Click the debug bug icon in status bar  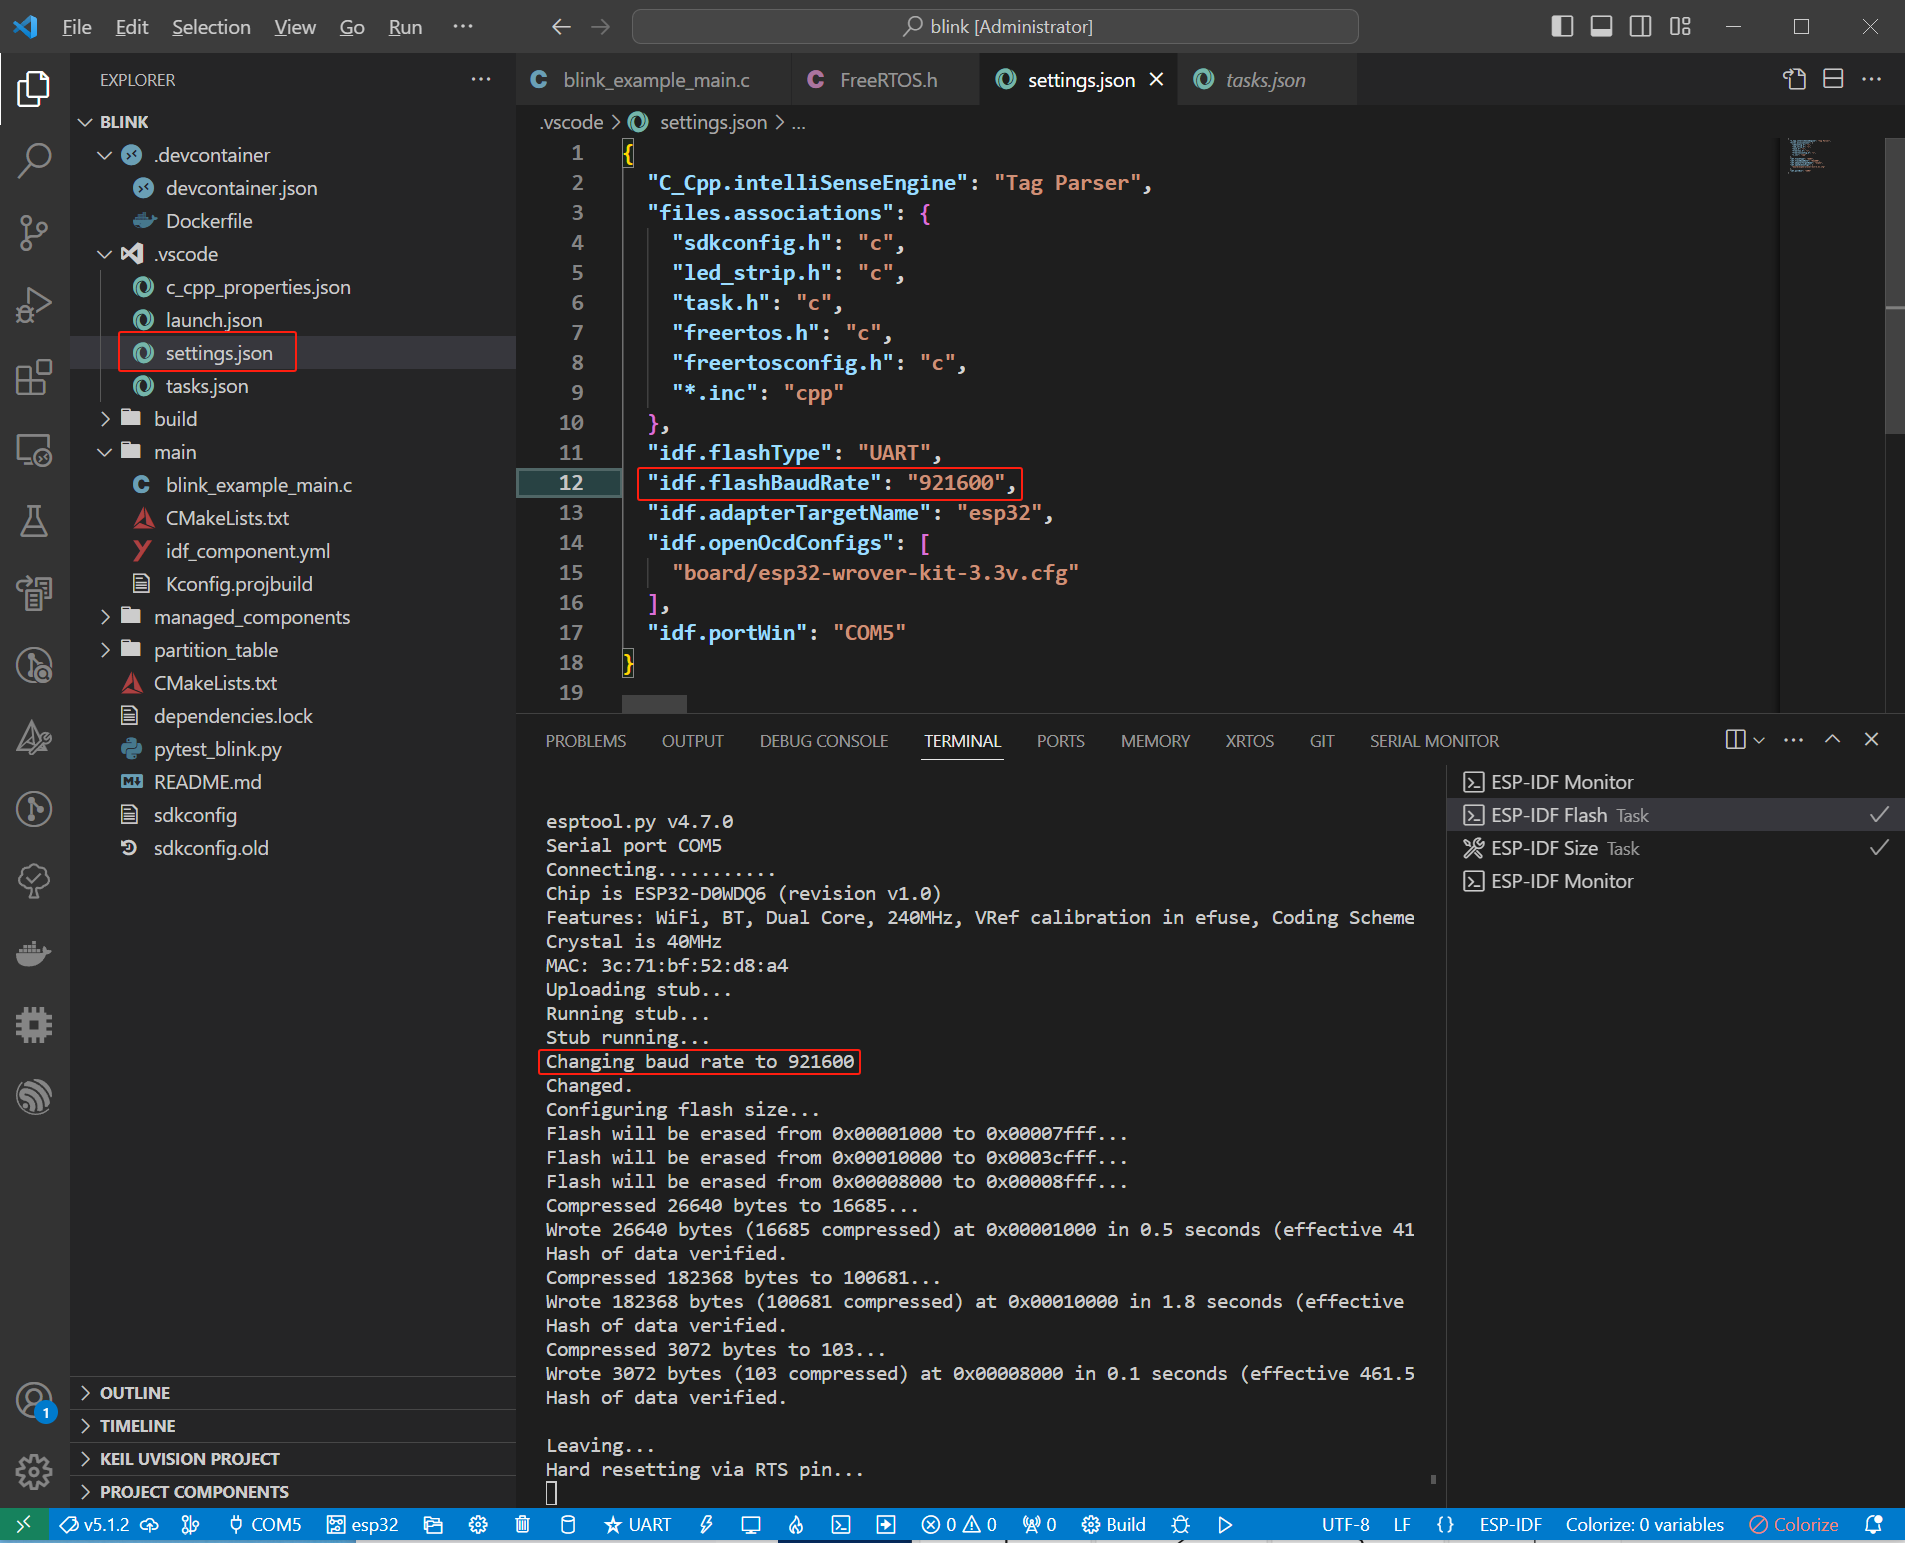pos(1181,1524)
